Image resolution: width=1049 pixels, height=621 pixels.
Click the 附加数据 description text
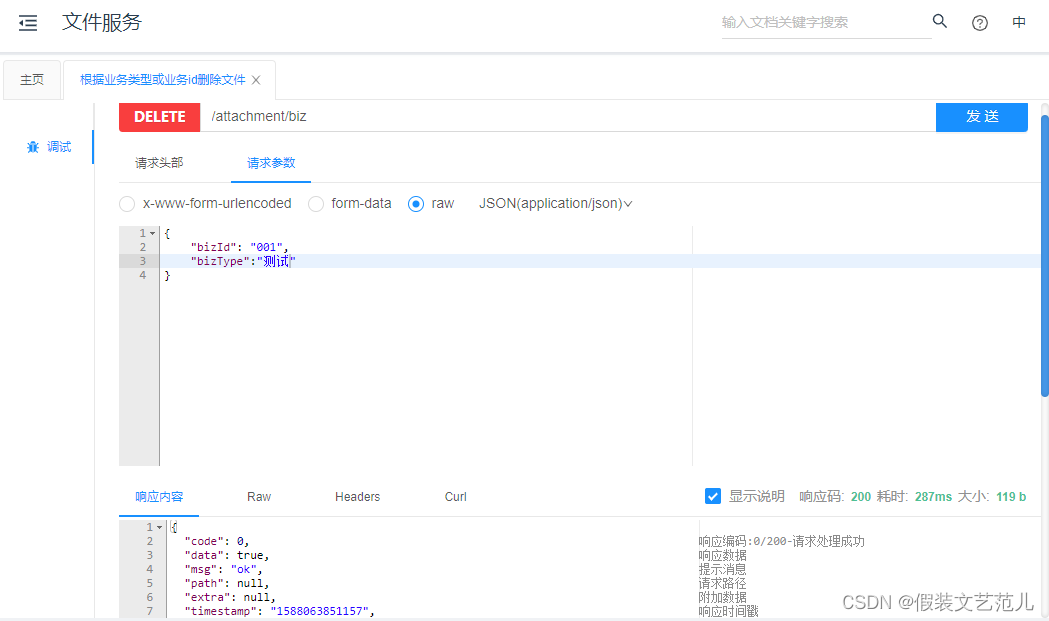[x=723, y=598]
